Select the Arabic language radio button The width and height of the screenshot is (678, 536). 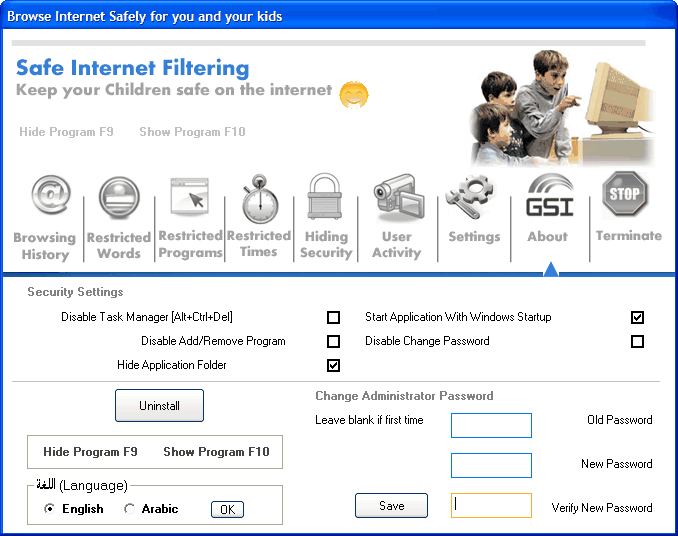129,509
